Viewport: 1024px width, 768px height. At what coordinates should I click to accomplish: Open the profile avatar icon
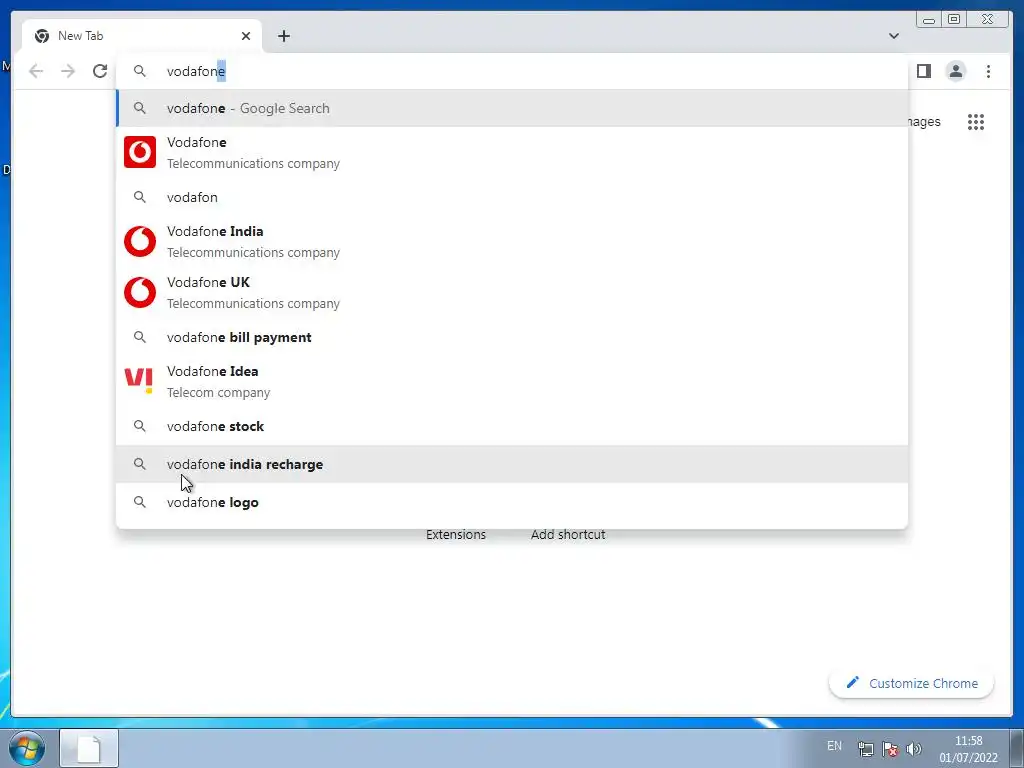pyautogui.click(x=955, y=71)
